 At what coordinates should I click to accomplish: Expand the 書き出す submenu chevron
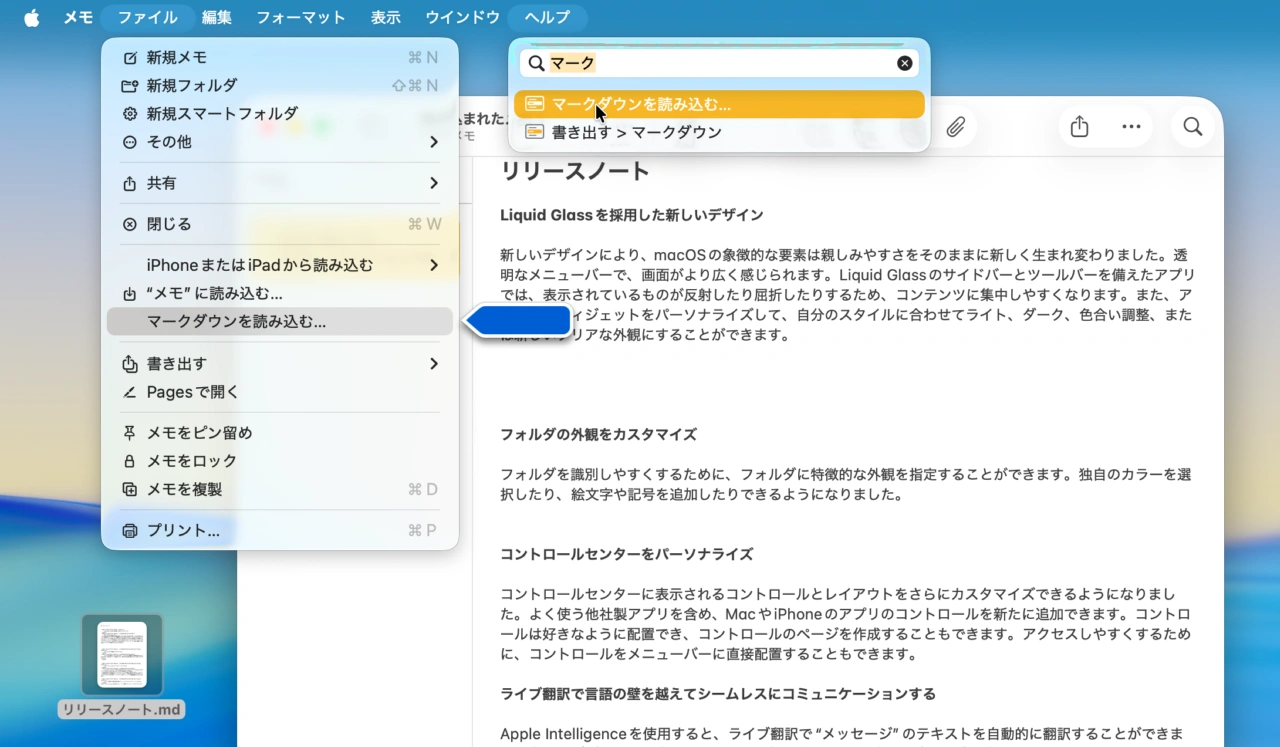434,363
